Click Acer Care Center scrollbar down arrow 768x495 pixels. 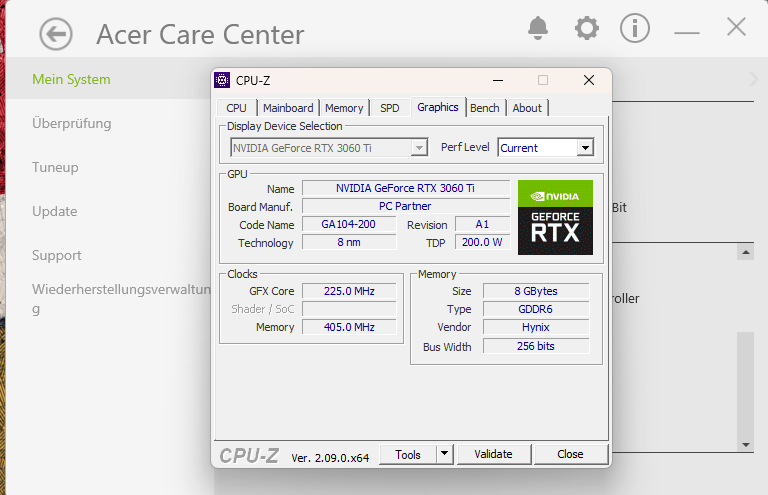pos(745,445)
